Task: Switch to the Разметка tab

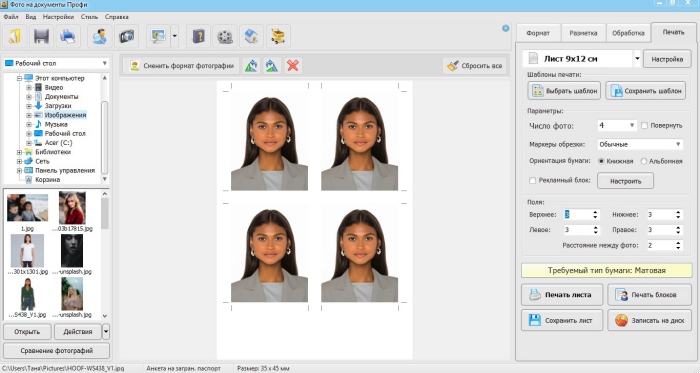Action: point(583,33)
